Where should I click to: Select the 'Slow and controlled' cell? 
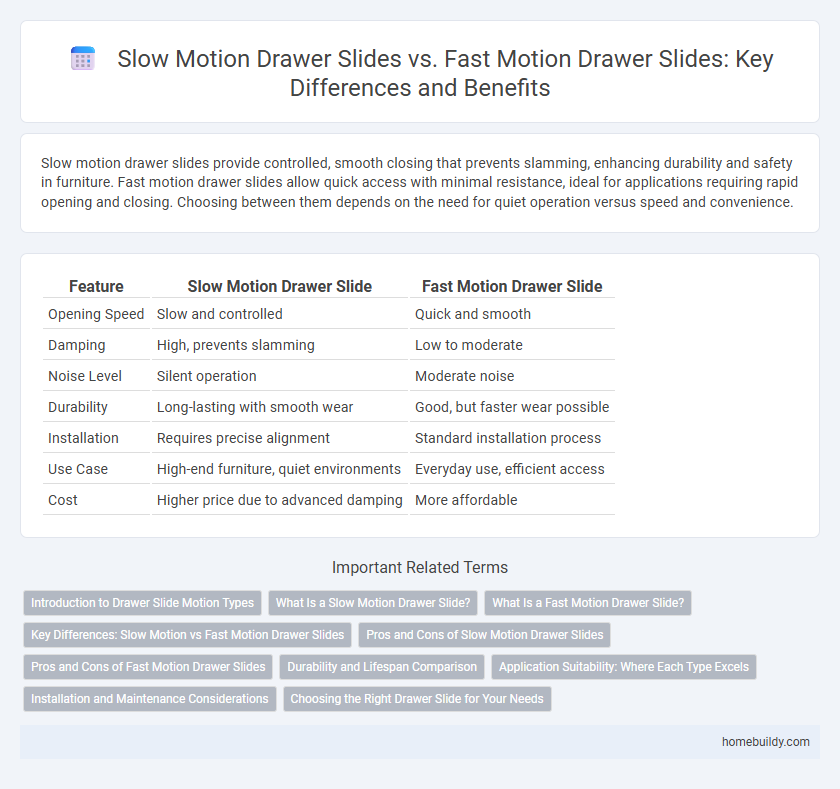tap(280, 314)
